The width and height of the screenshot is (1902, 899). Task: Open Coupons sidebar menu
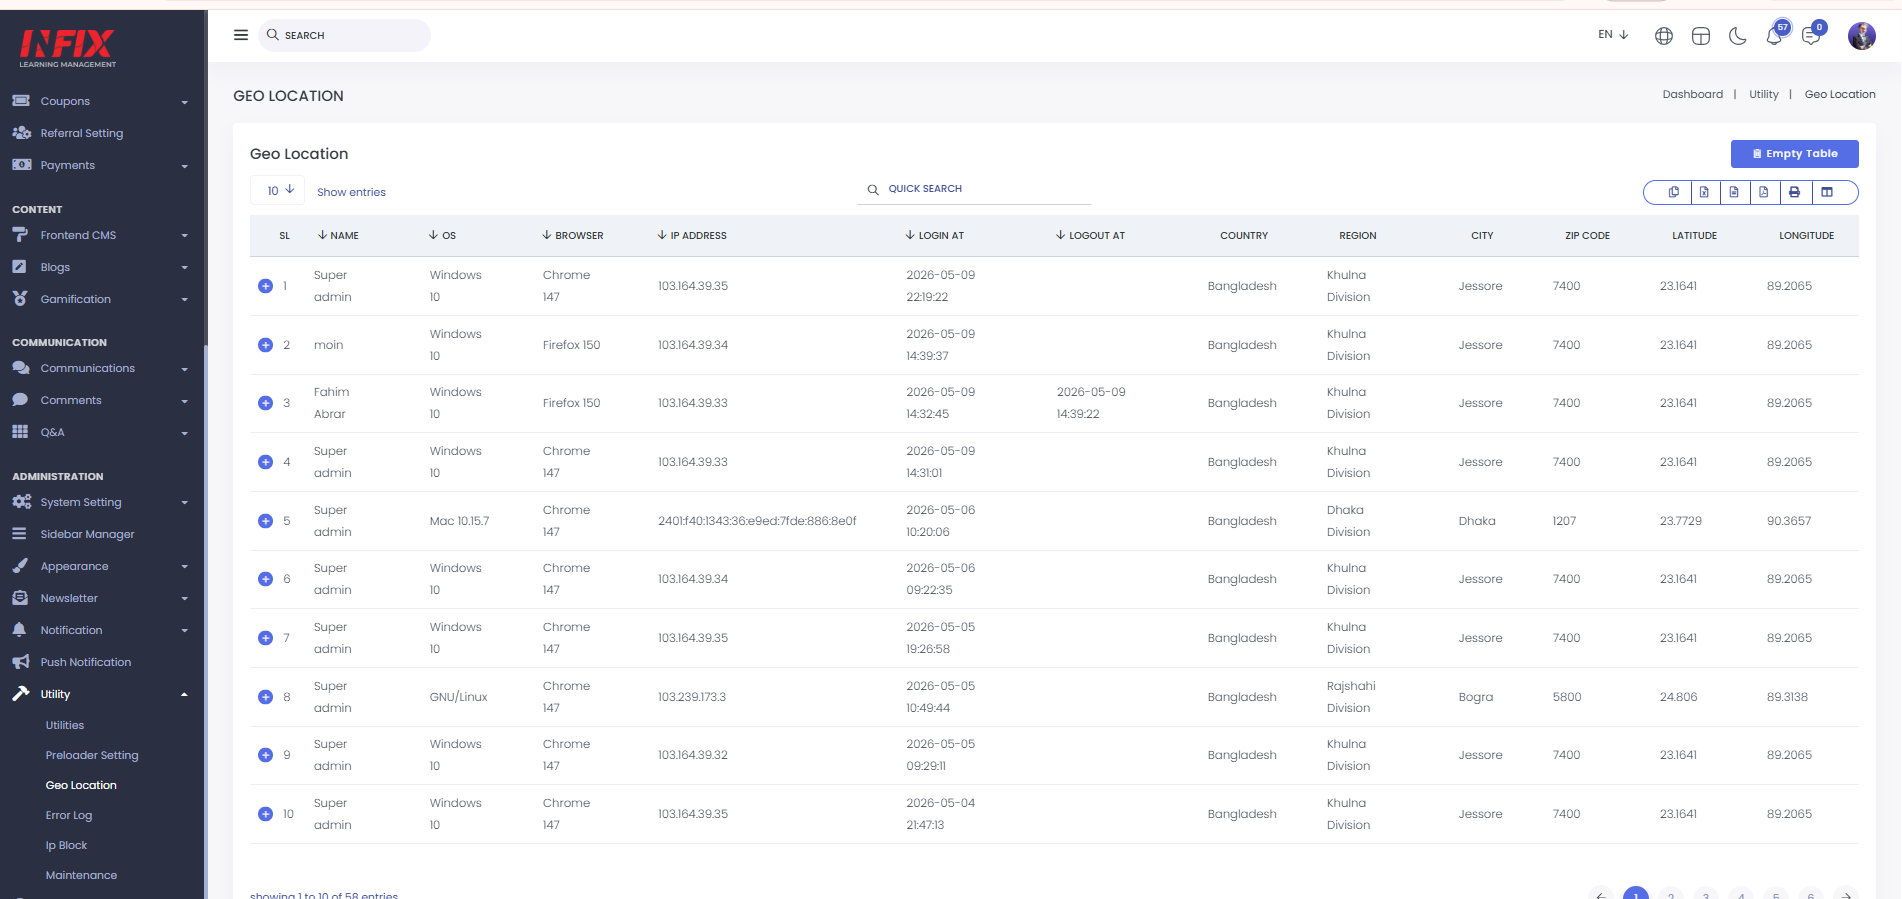pos(100,101)
